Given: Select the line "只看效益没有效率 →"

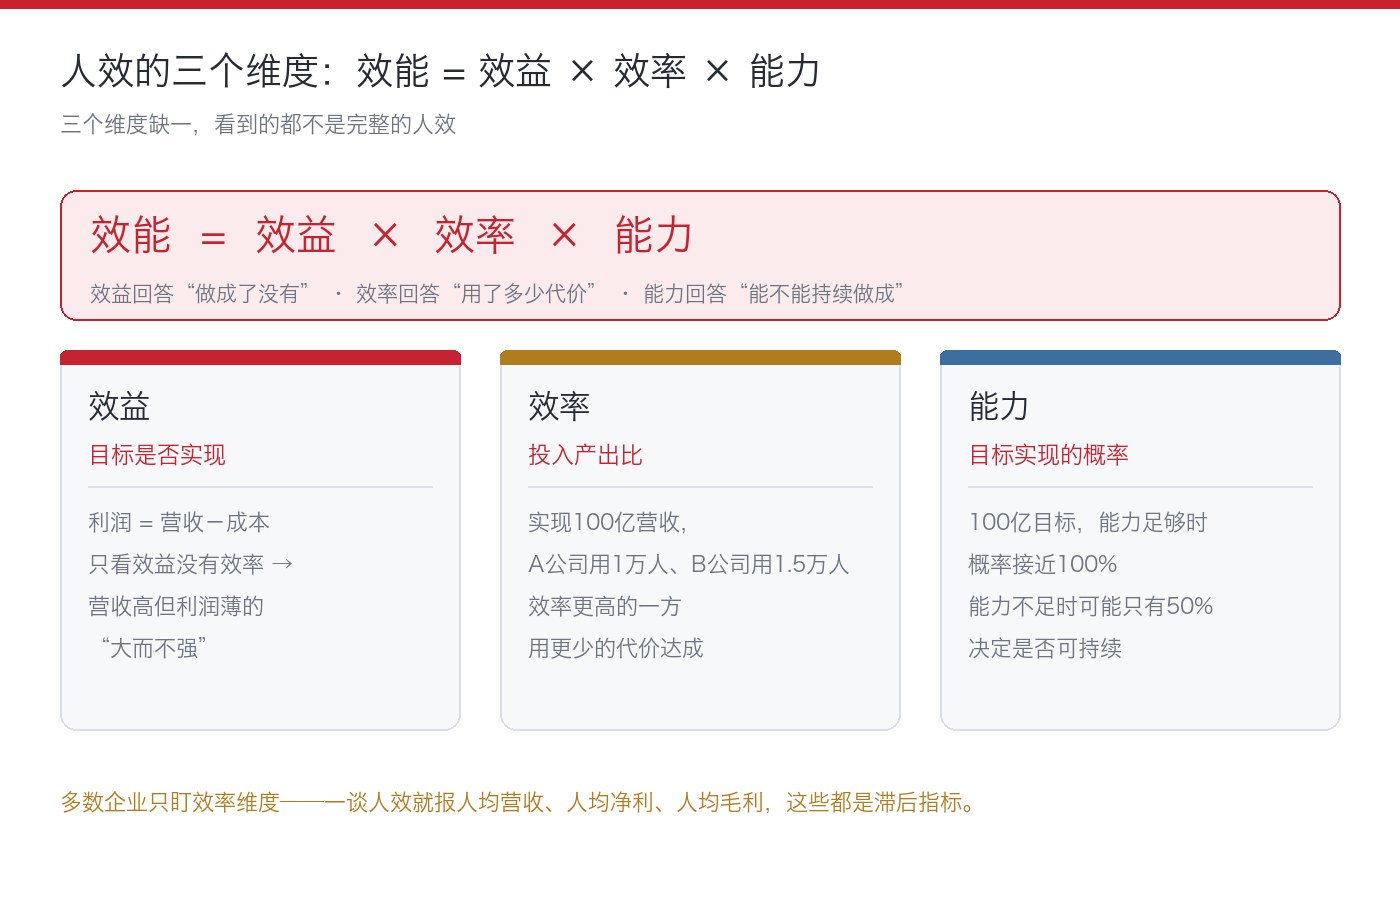Looking at the screenshot, I should pos(191,564).
